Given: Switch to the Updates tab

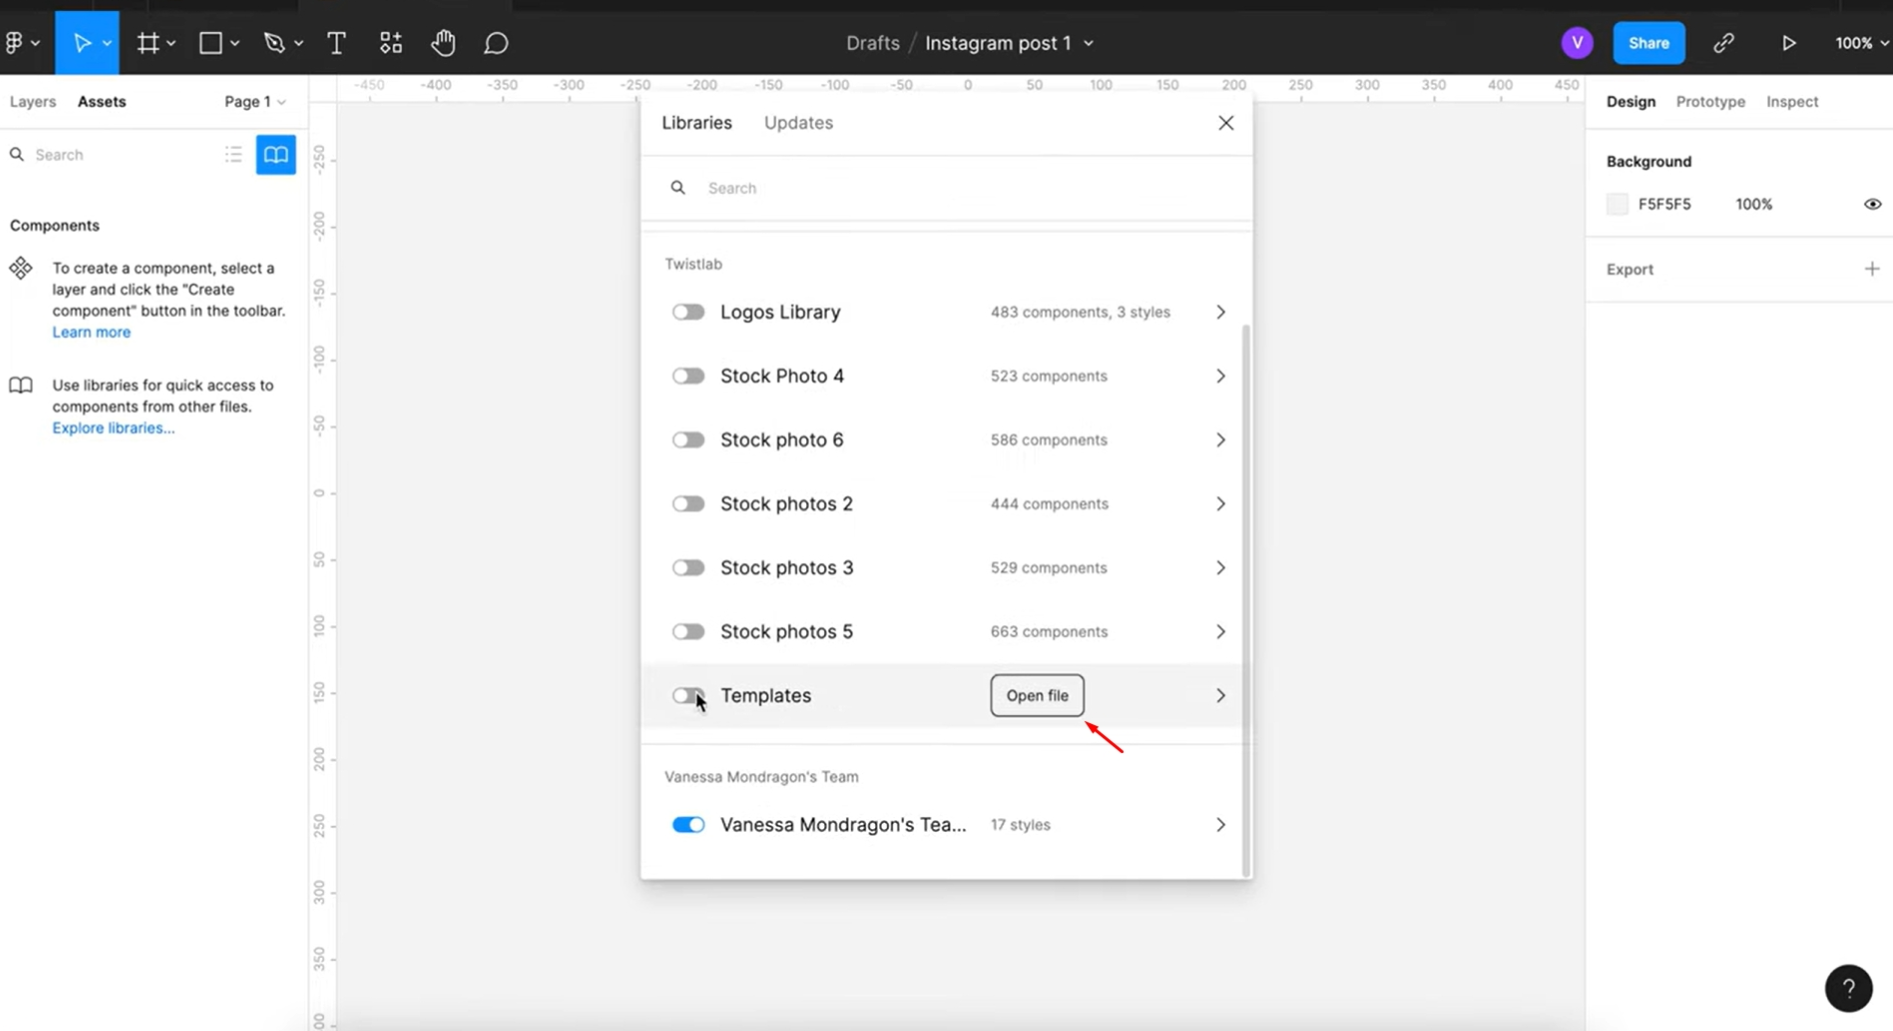Looking at the screenshot, I should (x=798, y=122).
